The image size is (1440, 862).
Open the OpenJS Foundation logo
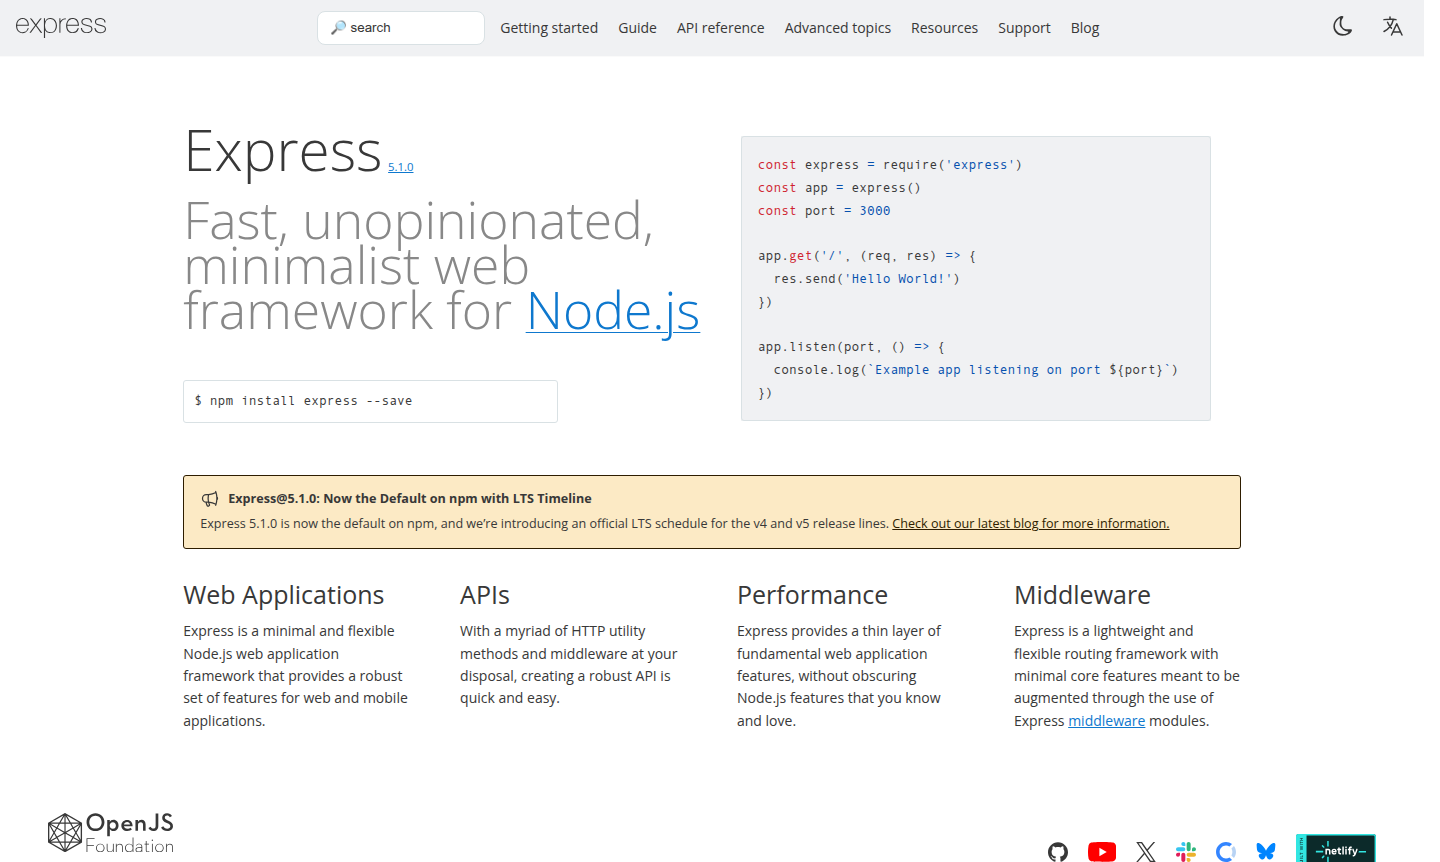tap(110, 832)
